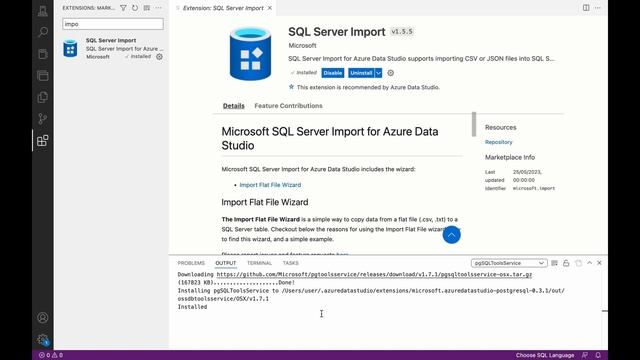This screenshot has width=640, height=360.
Task: Open the TERMINAL panel tab
Action: [259, 263]
